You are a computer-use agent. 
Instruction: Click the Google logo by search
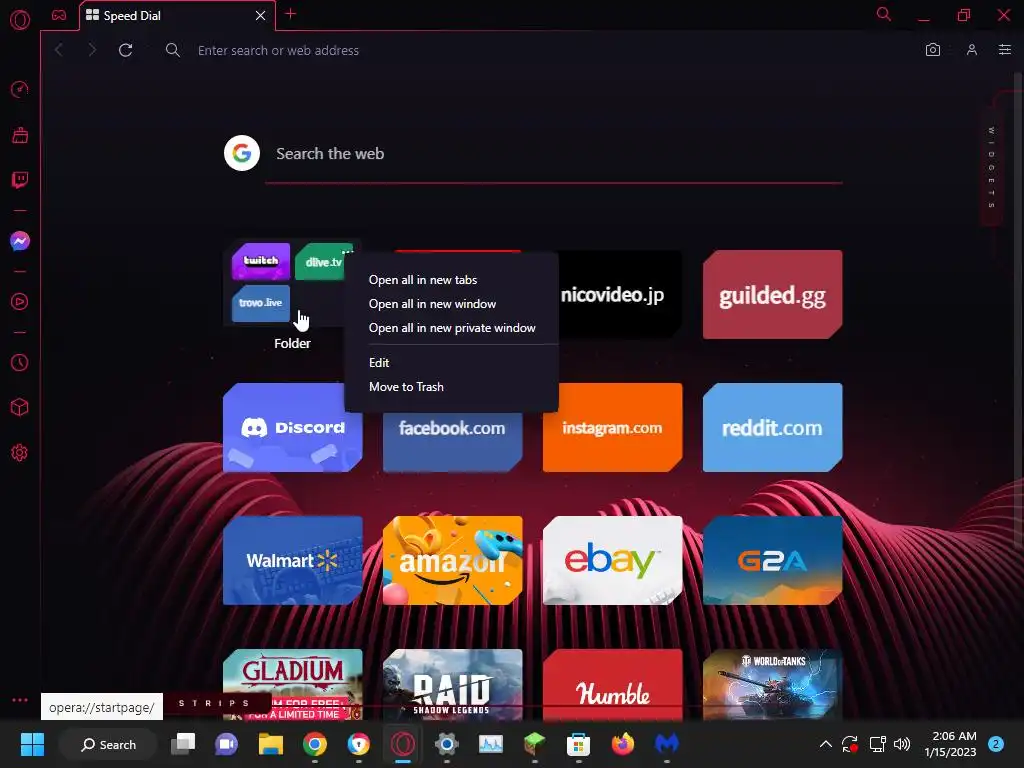242,153
